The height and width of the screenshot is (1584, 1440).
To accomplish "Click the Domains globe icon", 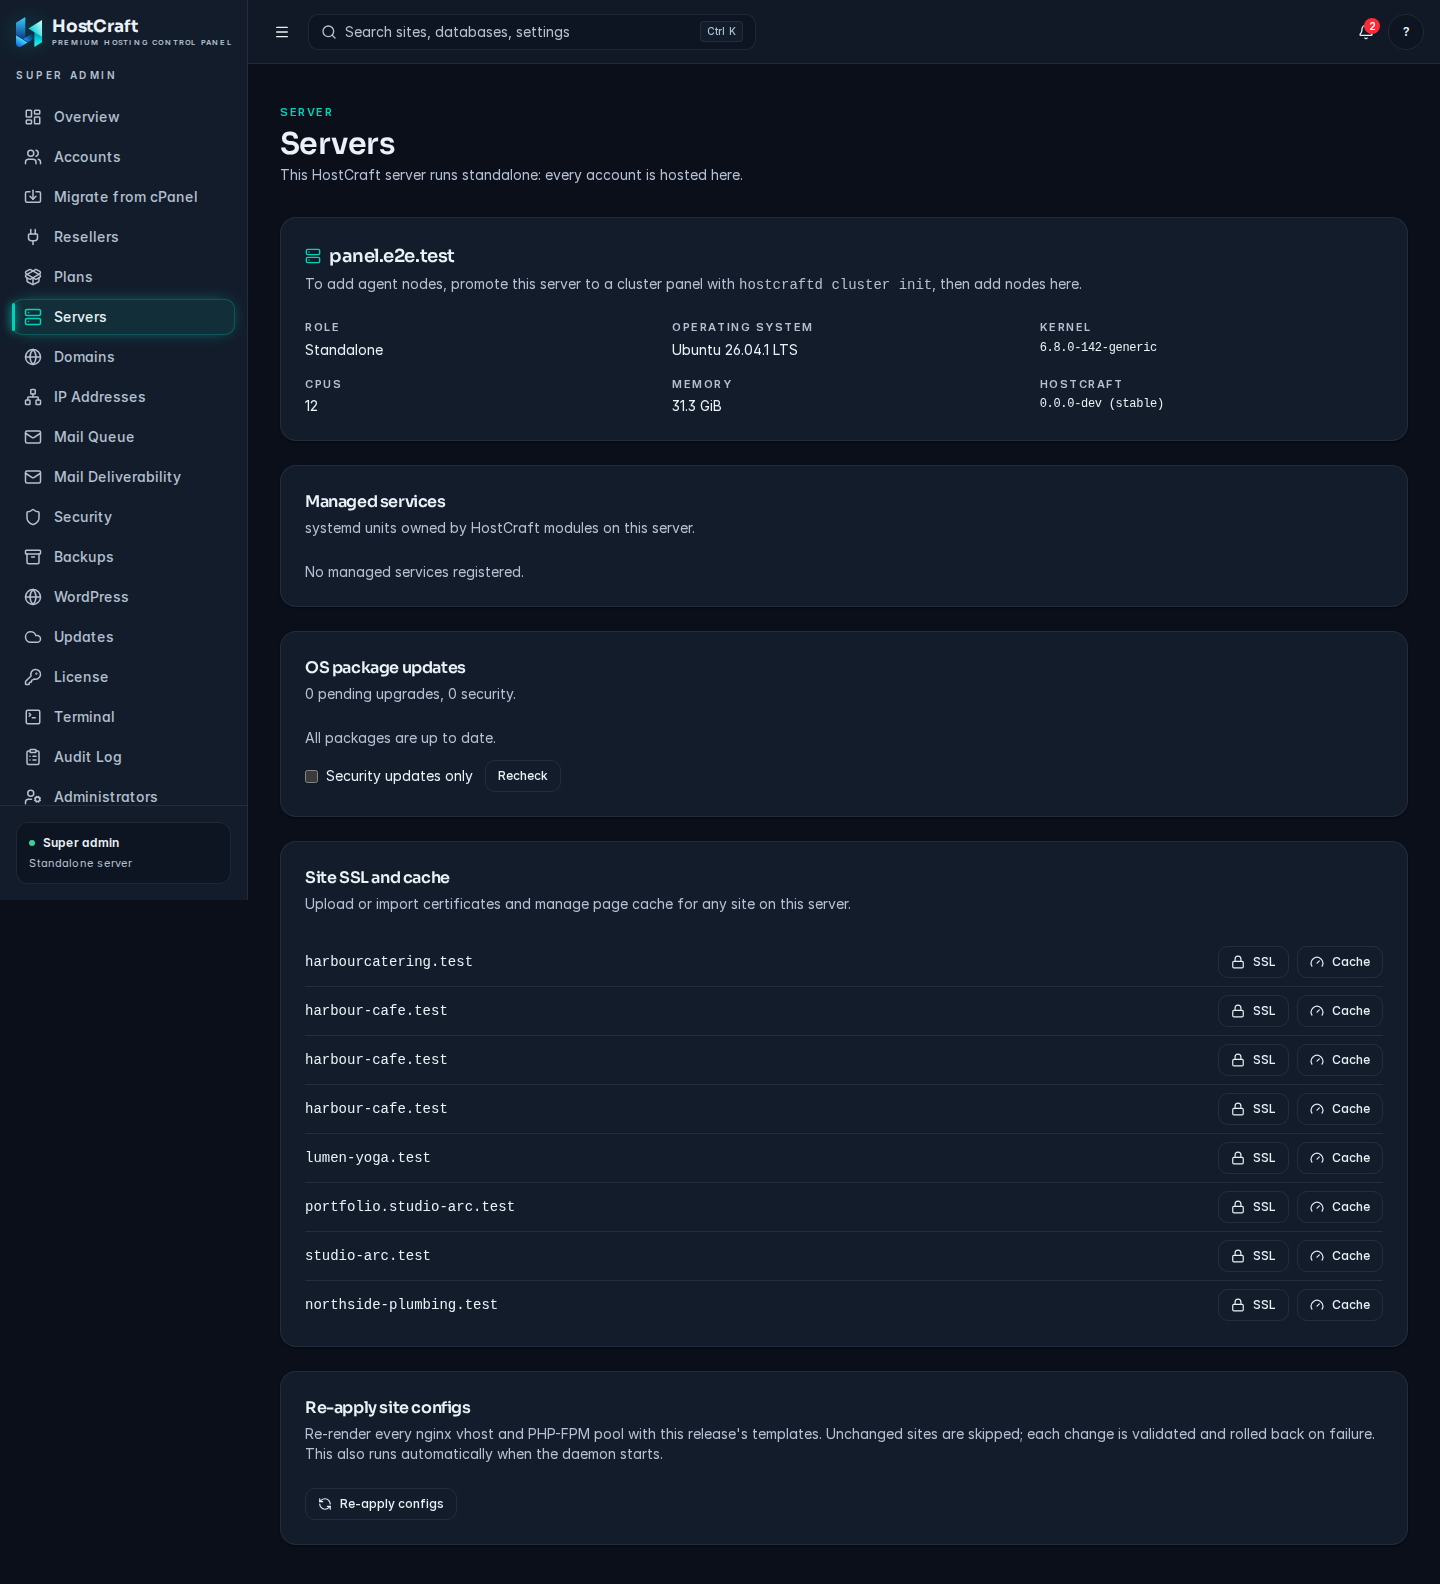I will tap(33, 357).
